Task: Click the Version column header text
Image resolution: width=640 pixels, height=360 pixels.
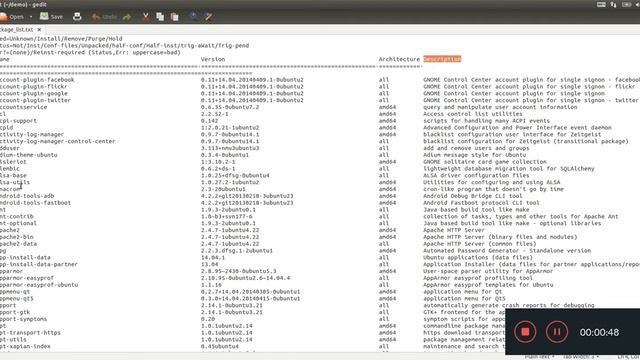Action: tap(213, 59)
